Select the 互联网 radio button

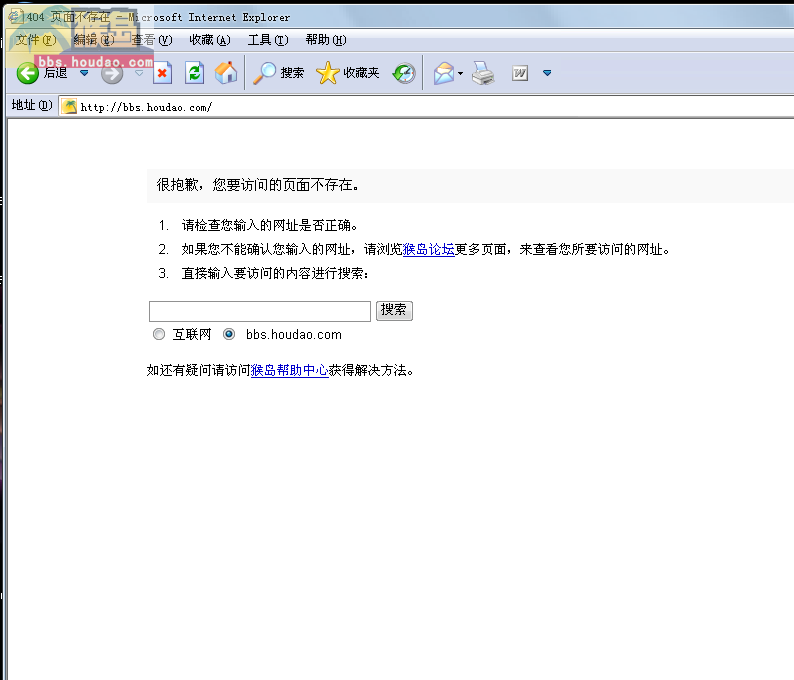click(159, 334)
